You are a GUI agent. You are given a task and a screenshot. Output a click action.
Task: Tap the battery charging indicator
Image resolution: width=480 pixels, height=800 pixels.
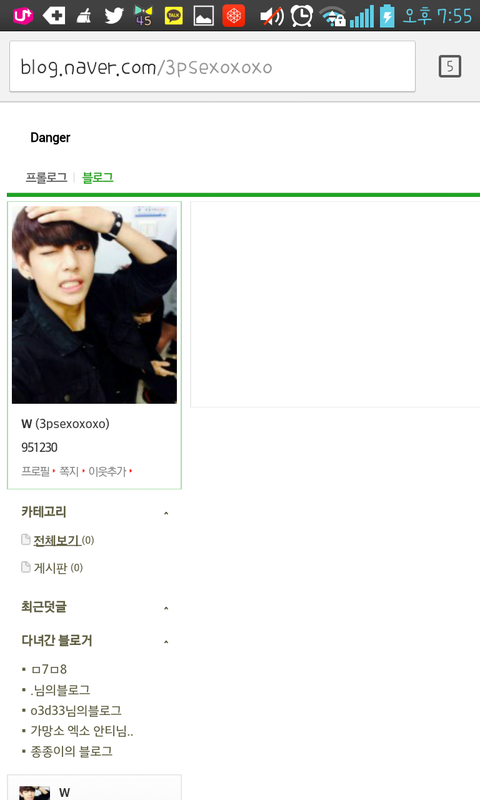tap(387, 16)
